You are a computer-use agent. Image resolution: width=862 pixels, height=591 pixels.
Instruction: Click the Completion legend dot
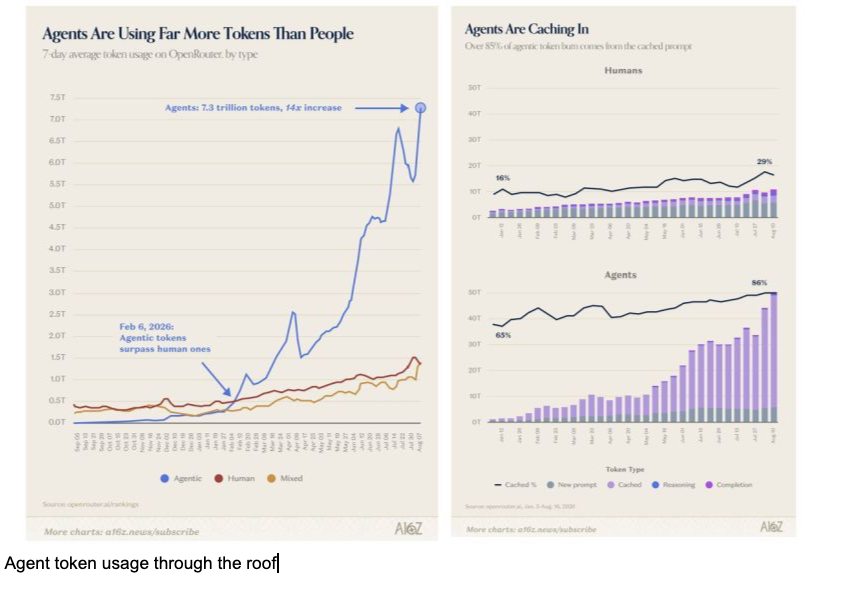[709, 485]
